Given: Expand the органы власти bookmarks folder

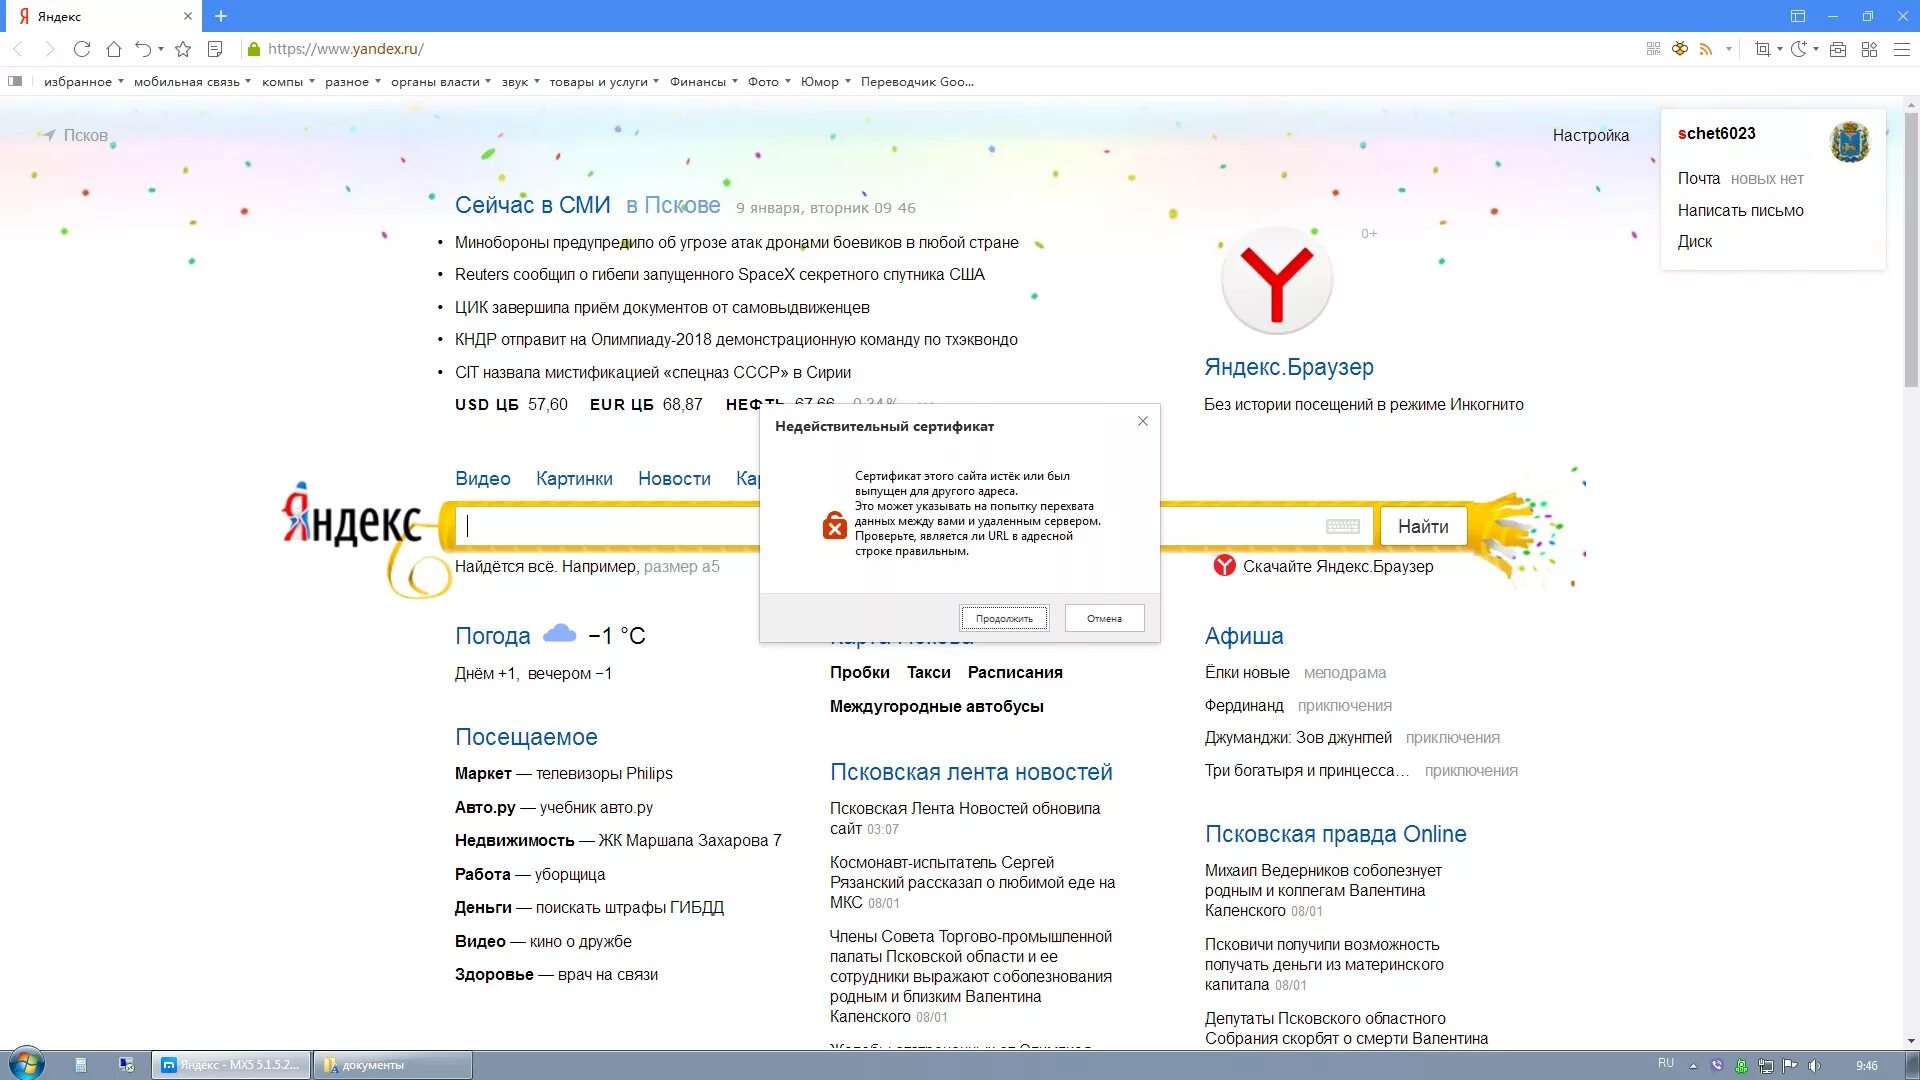Looking at the screenshot, I should [441, 82].
